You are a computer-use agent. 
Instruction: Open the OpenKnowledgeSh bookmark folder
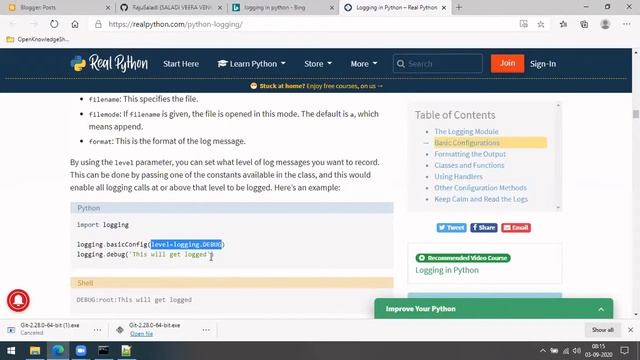click(38, 39)
